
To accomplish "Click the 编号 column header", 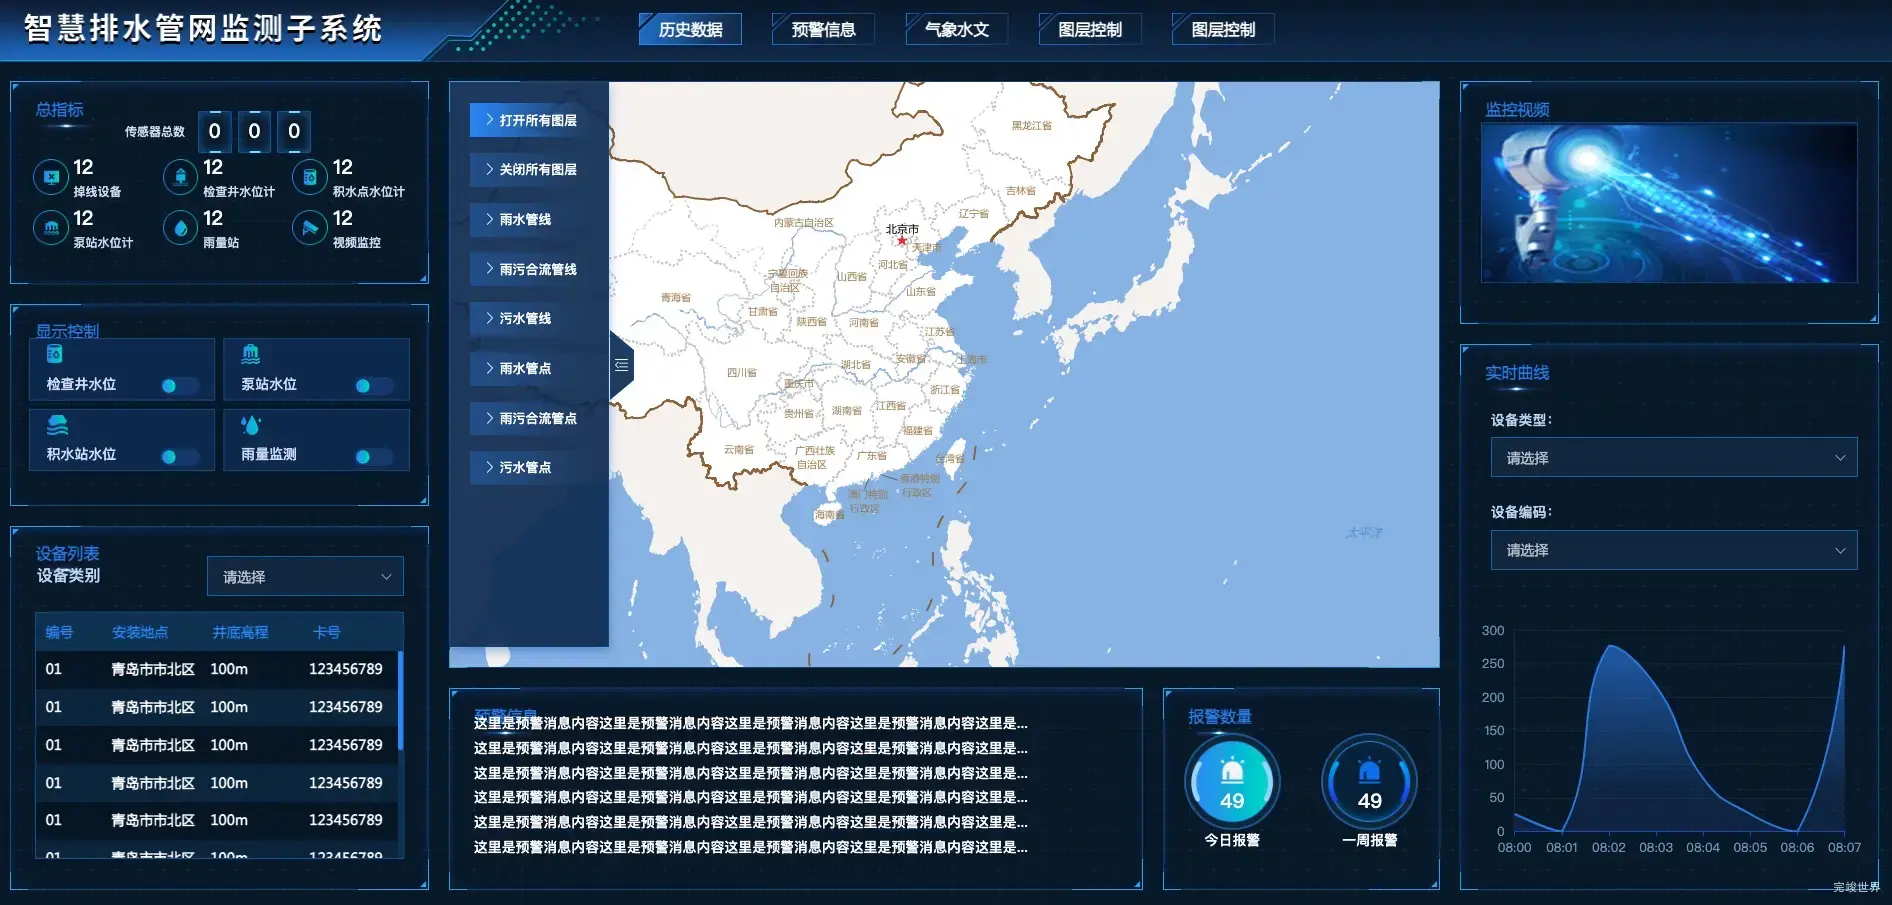I will [59, 632].
